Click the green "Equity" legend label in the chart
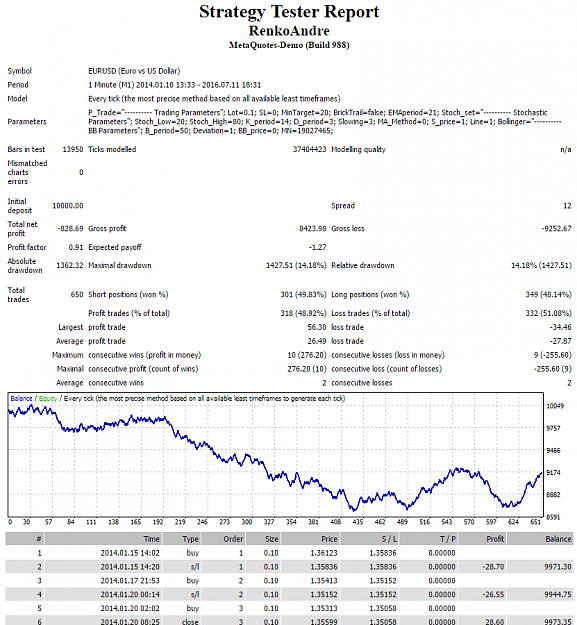The width and height of the screenshot is (577, 625). 48,399
